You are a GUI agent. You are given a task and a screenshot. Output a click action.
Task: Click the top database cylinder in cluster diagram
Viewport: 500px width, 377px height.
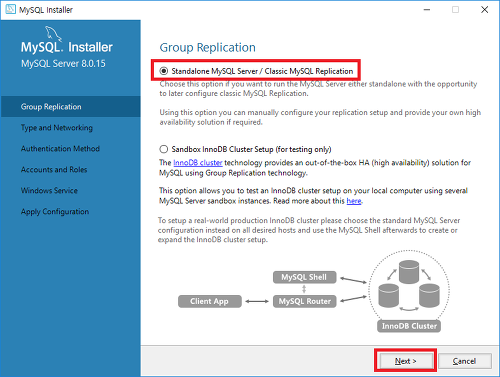coord(409,272)
